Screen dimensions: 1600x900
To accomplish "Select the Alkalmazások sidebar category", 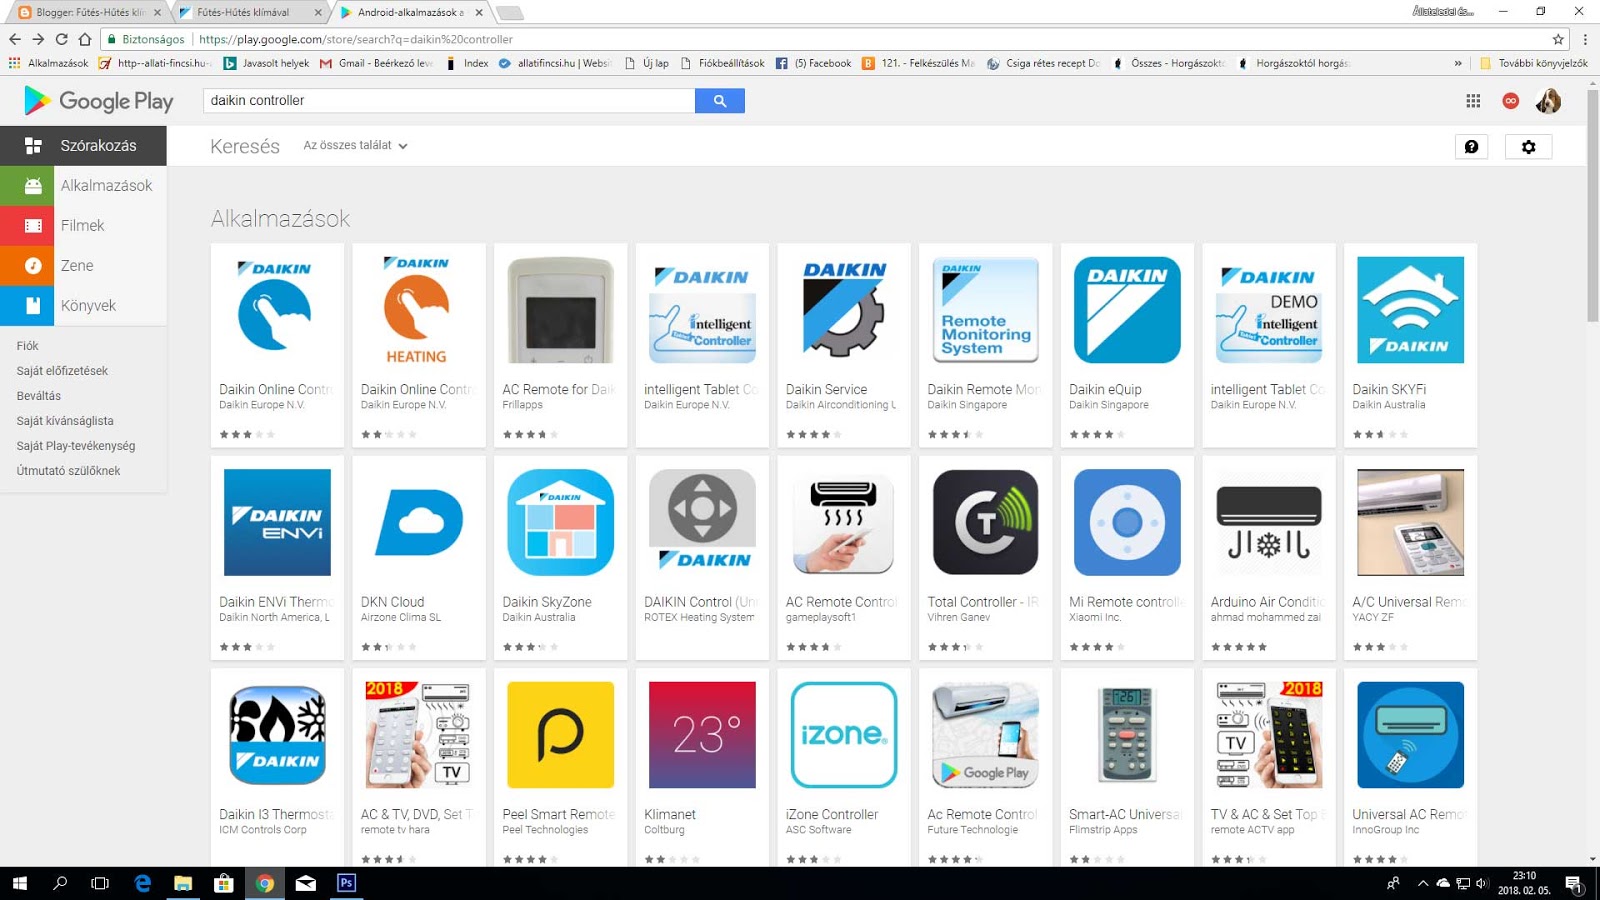I will tap(83, 186).
